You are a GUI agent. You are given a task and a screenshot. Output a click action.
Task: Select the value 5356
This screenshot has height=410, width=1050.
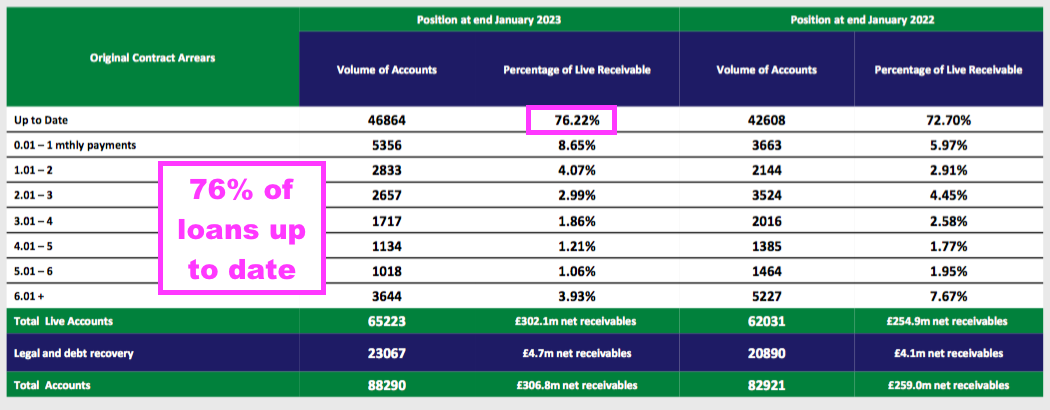387,145
